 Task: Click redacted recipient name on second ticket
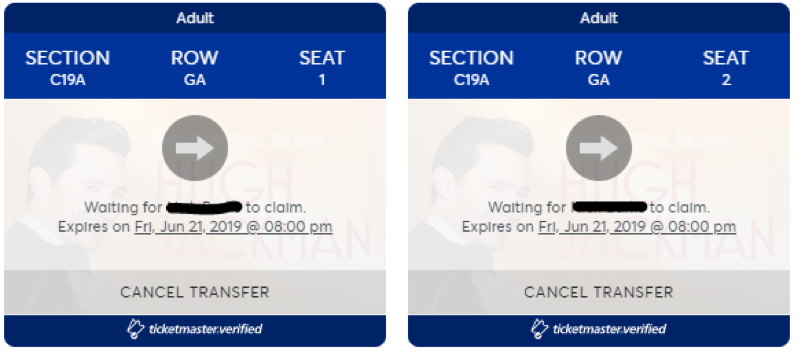click(x=609, y=208)
